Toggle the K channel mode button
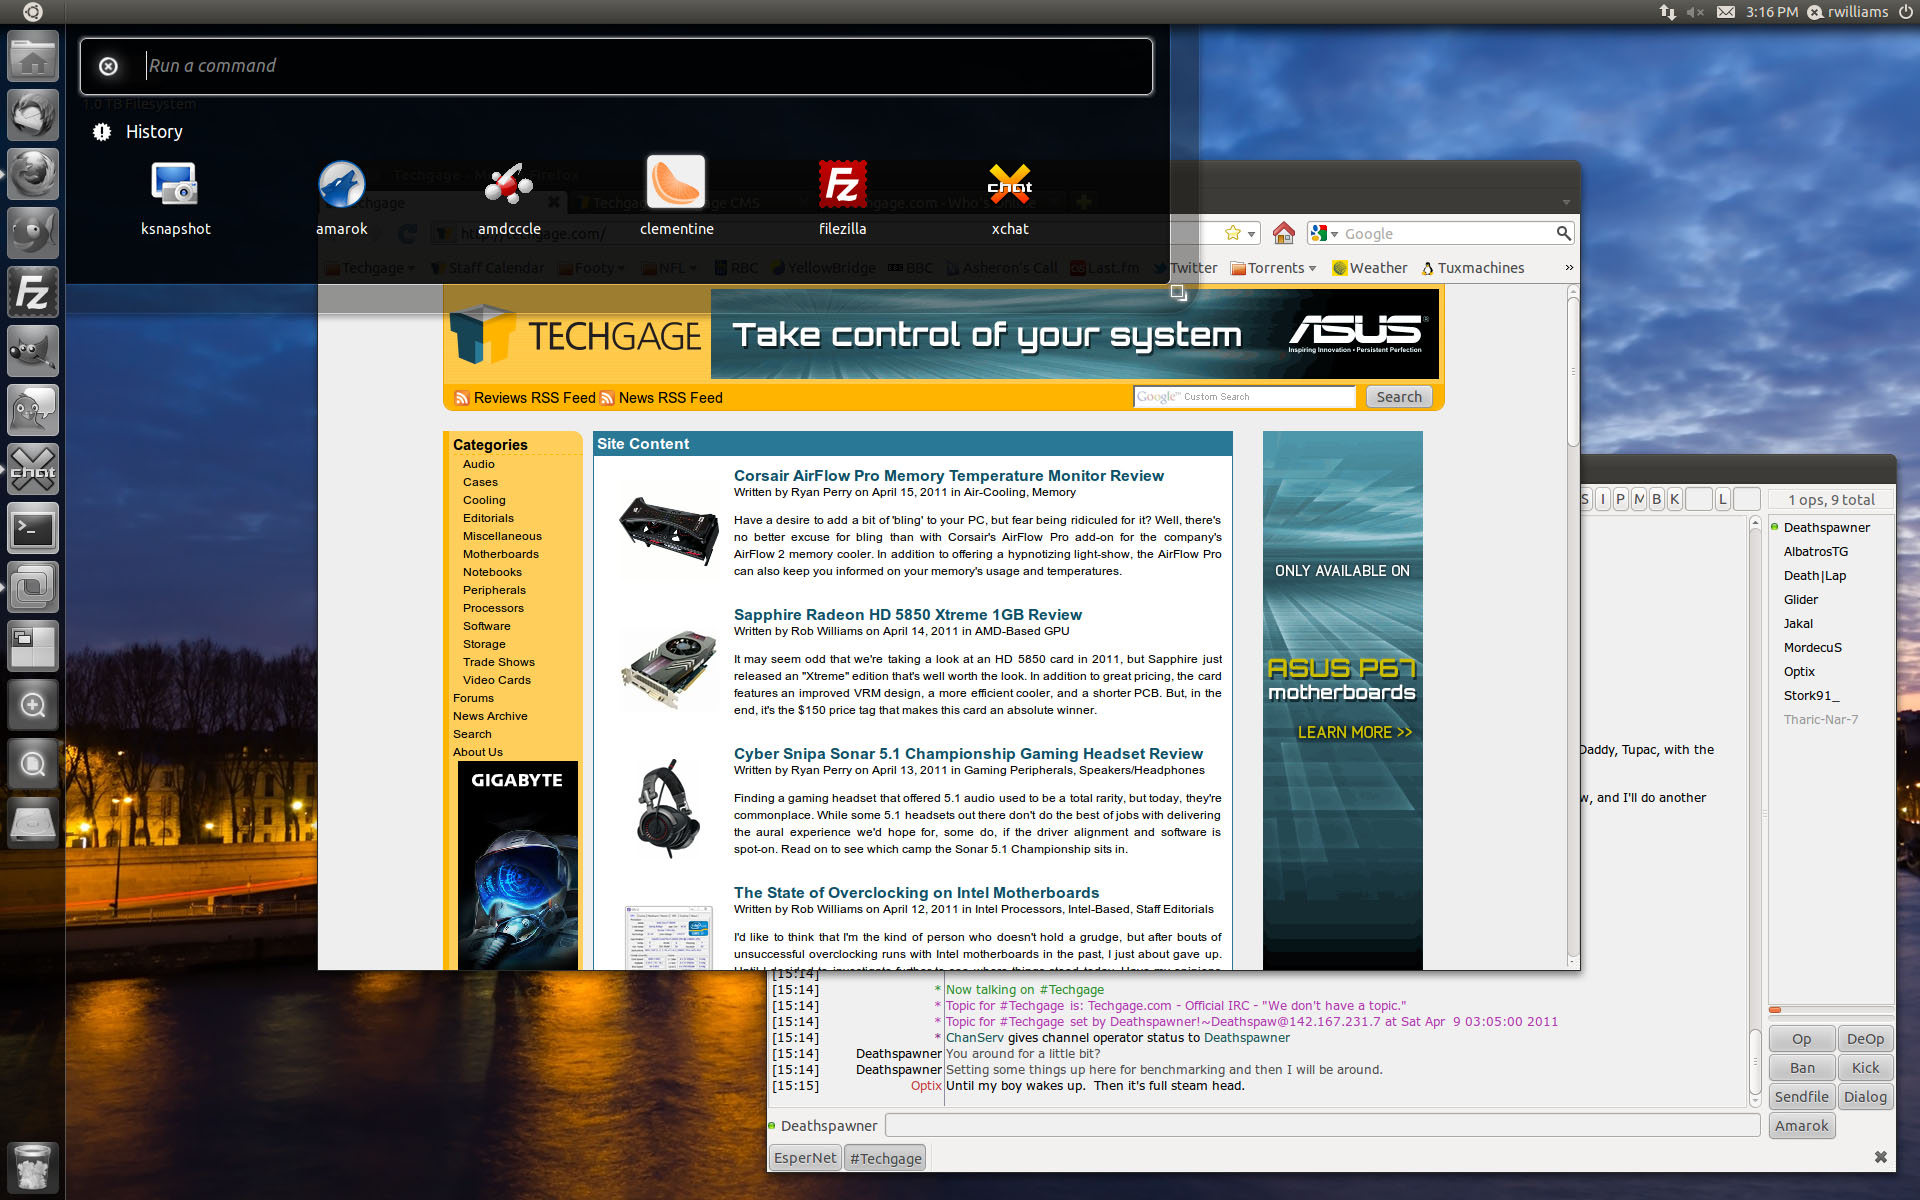The height and width of the screenshot is (1200, 1920). [x=1674, y=499]
